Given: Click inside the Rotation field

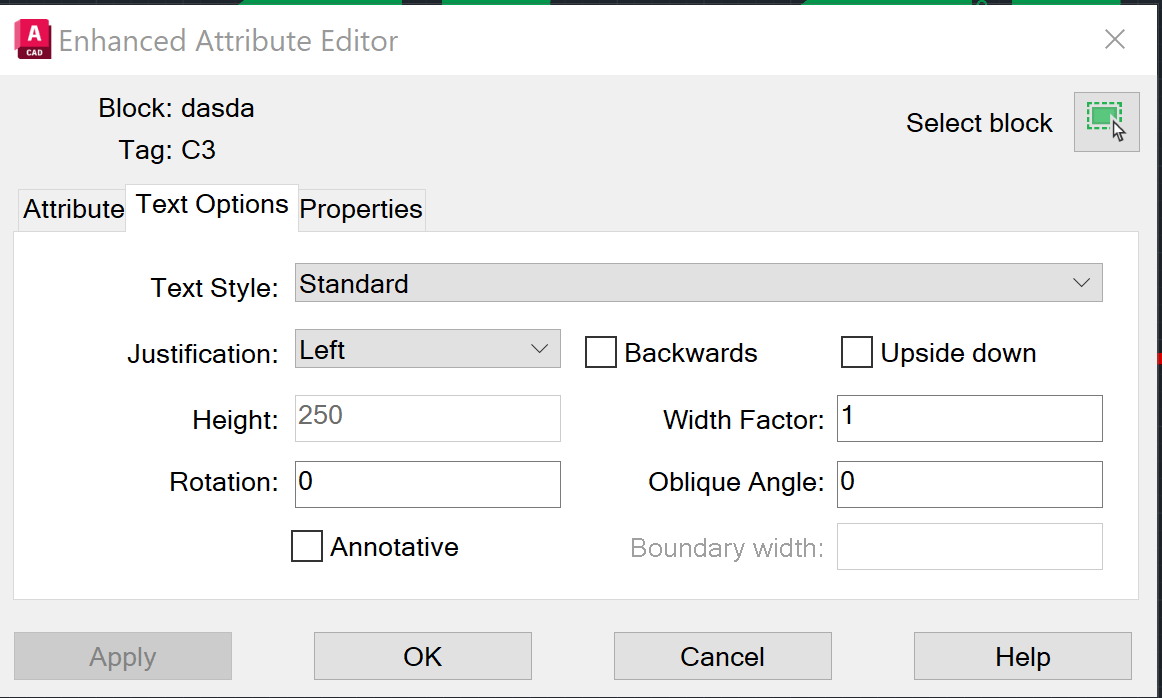Looking at the screenshot, I should [x=427, y=484].
